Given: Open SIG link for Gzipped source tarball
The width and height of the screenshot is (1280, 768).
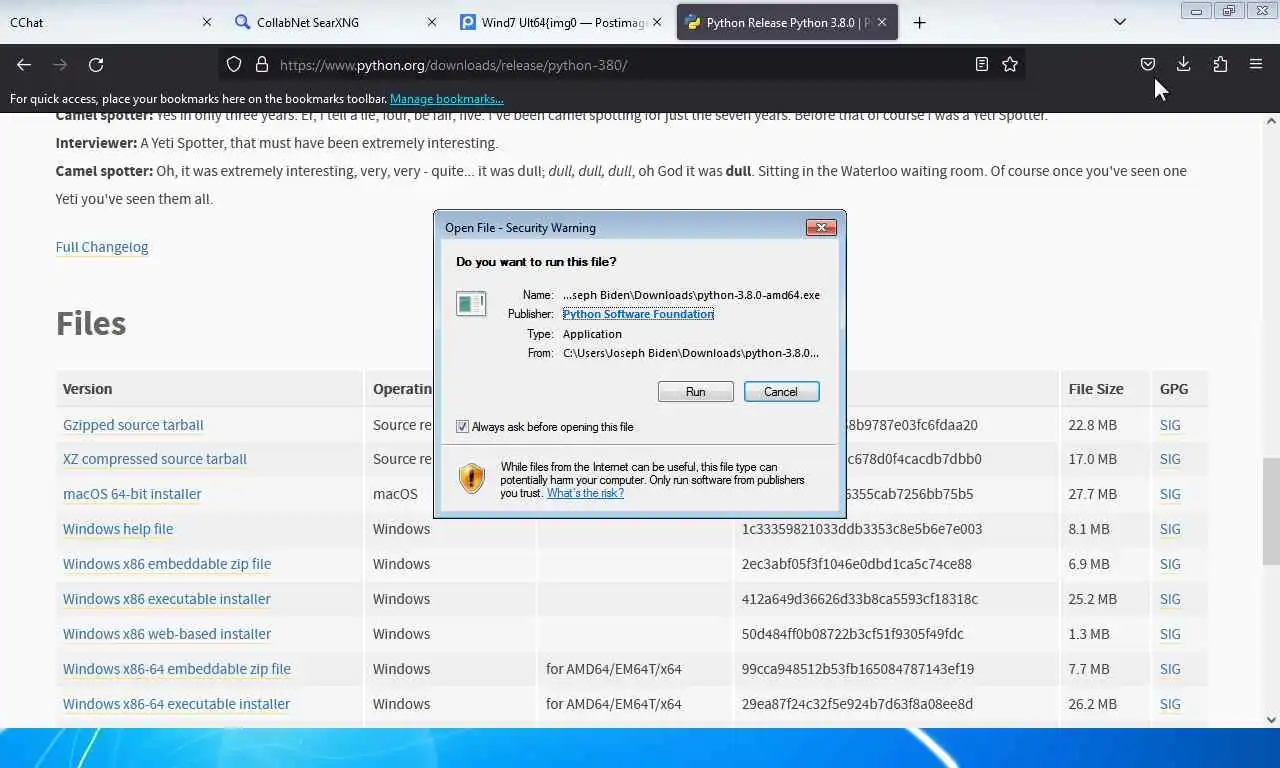Looking at the screenshot, I should [x=1170, y=425].
